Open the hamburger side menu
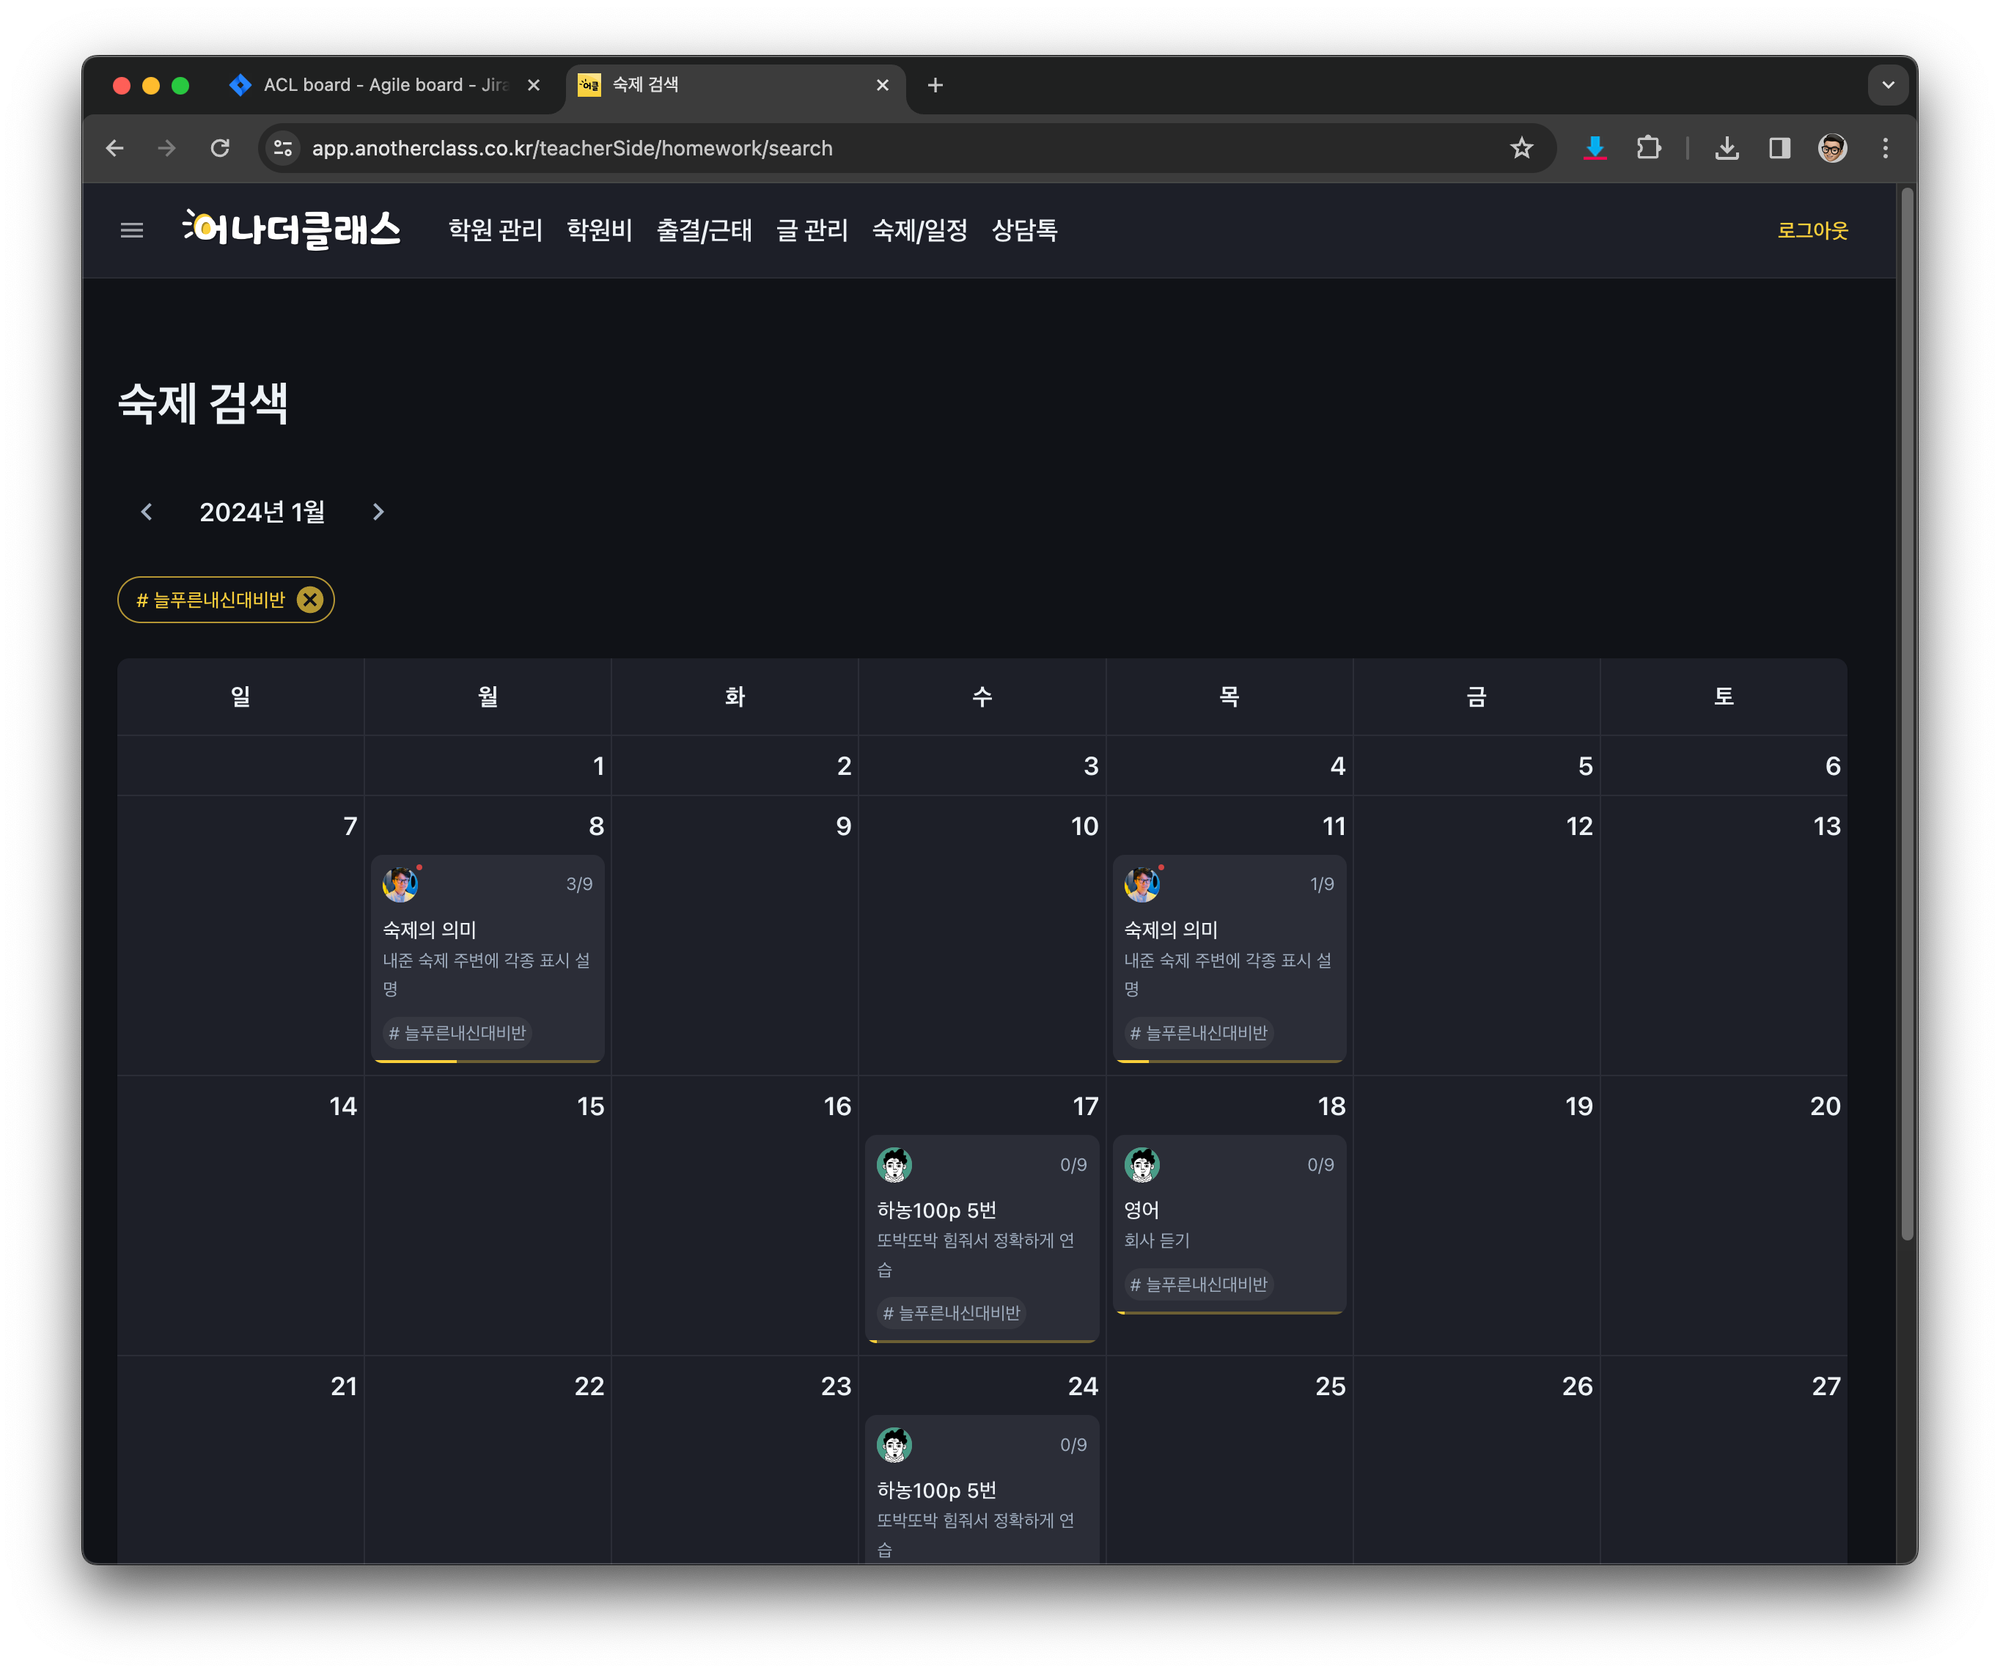Image resolution: width=2000 pixels, height=1673 pixels. click(131, 231)
